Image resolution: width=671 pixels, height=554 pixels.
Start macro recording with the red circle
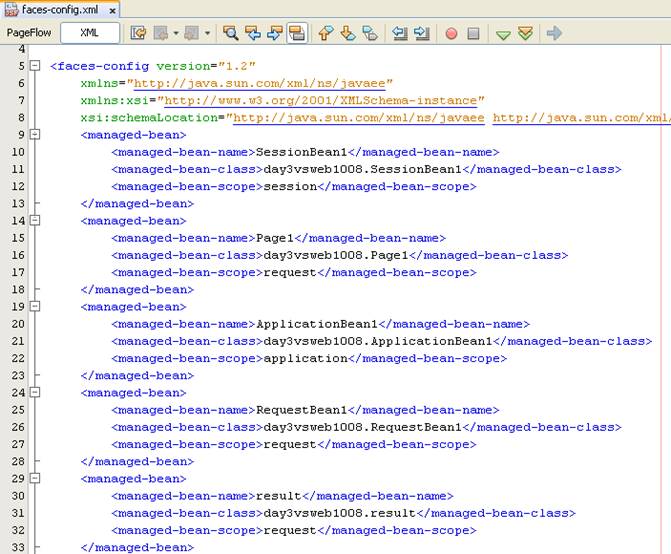(451, 33)
